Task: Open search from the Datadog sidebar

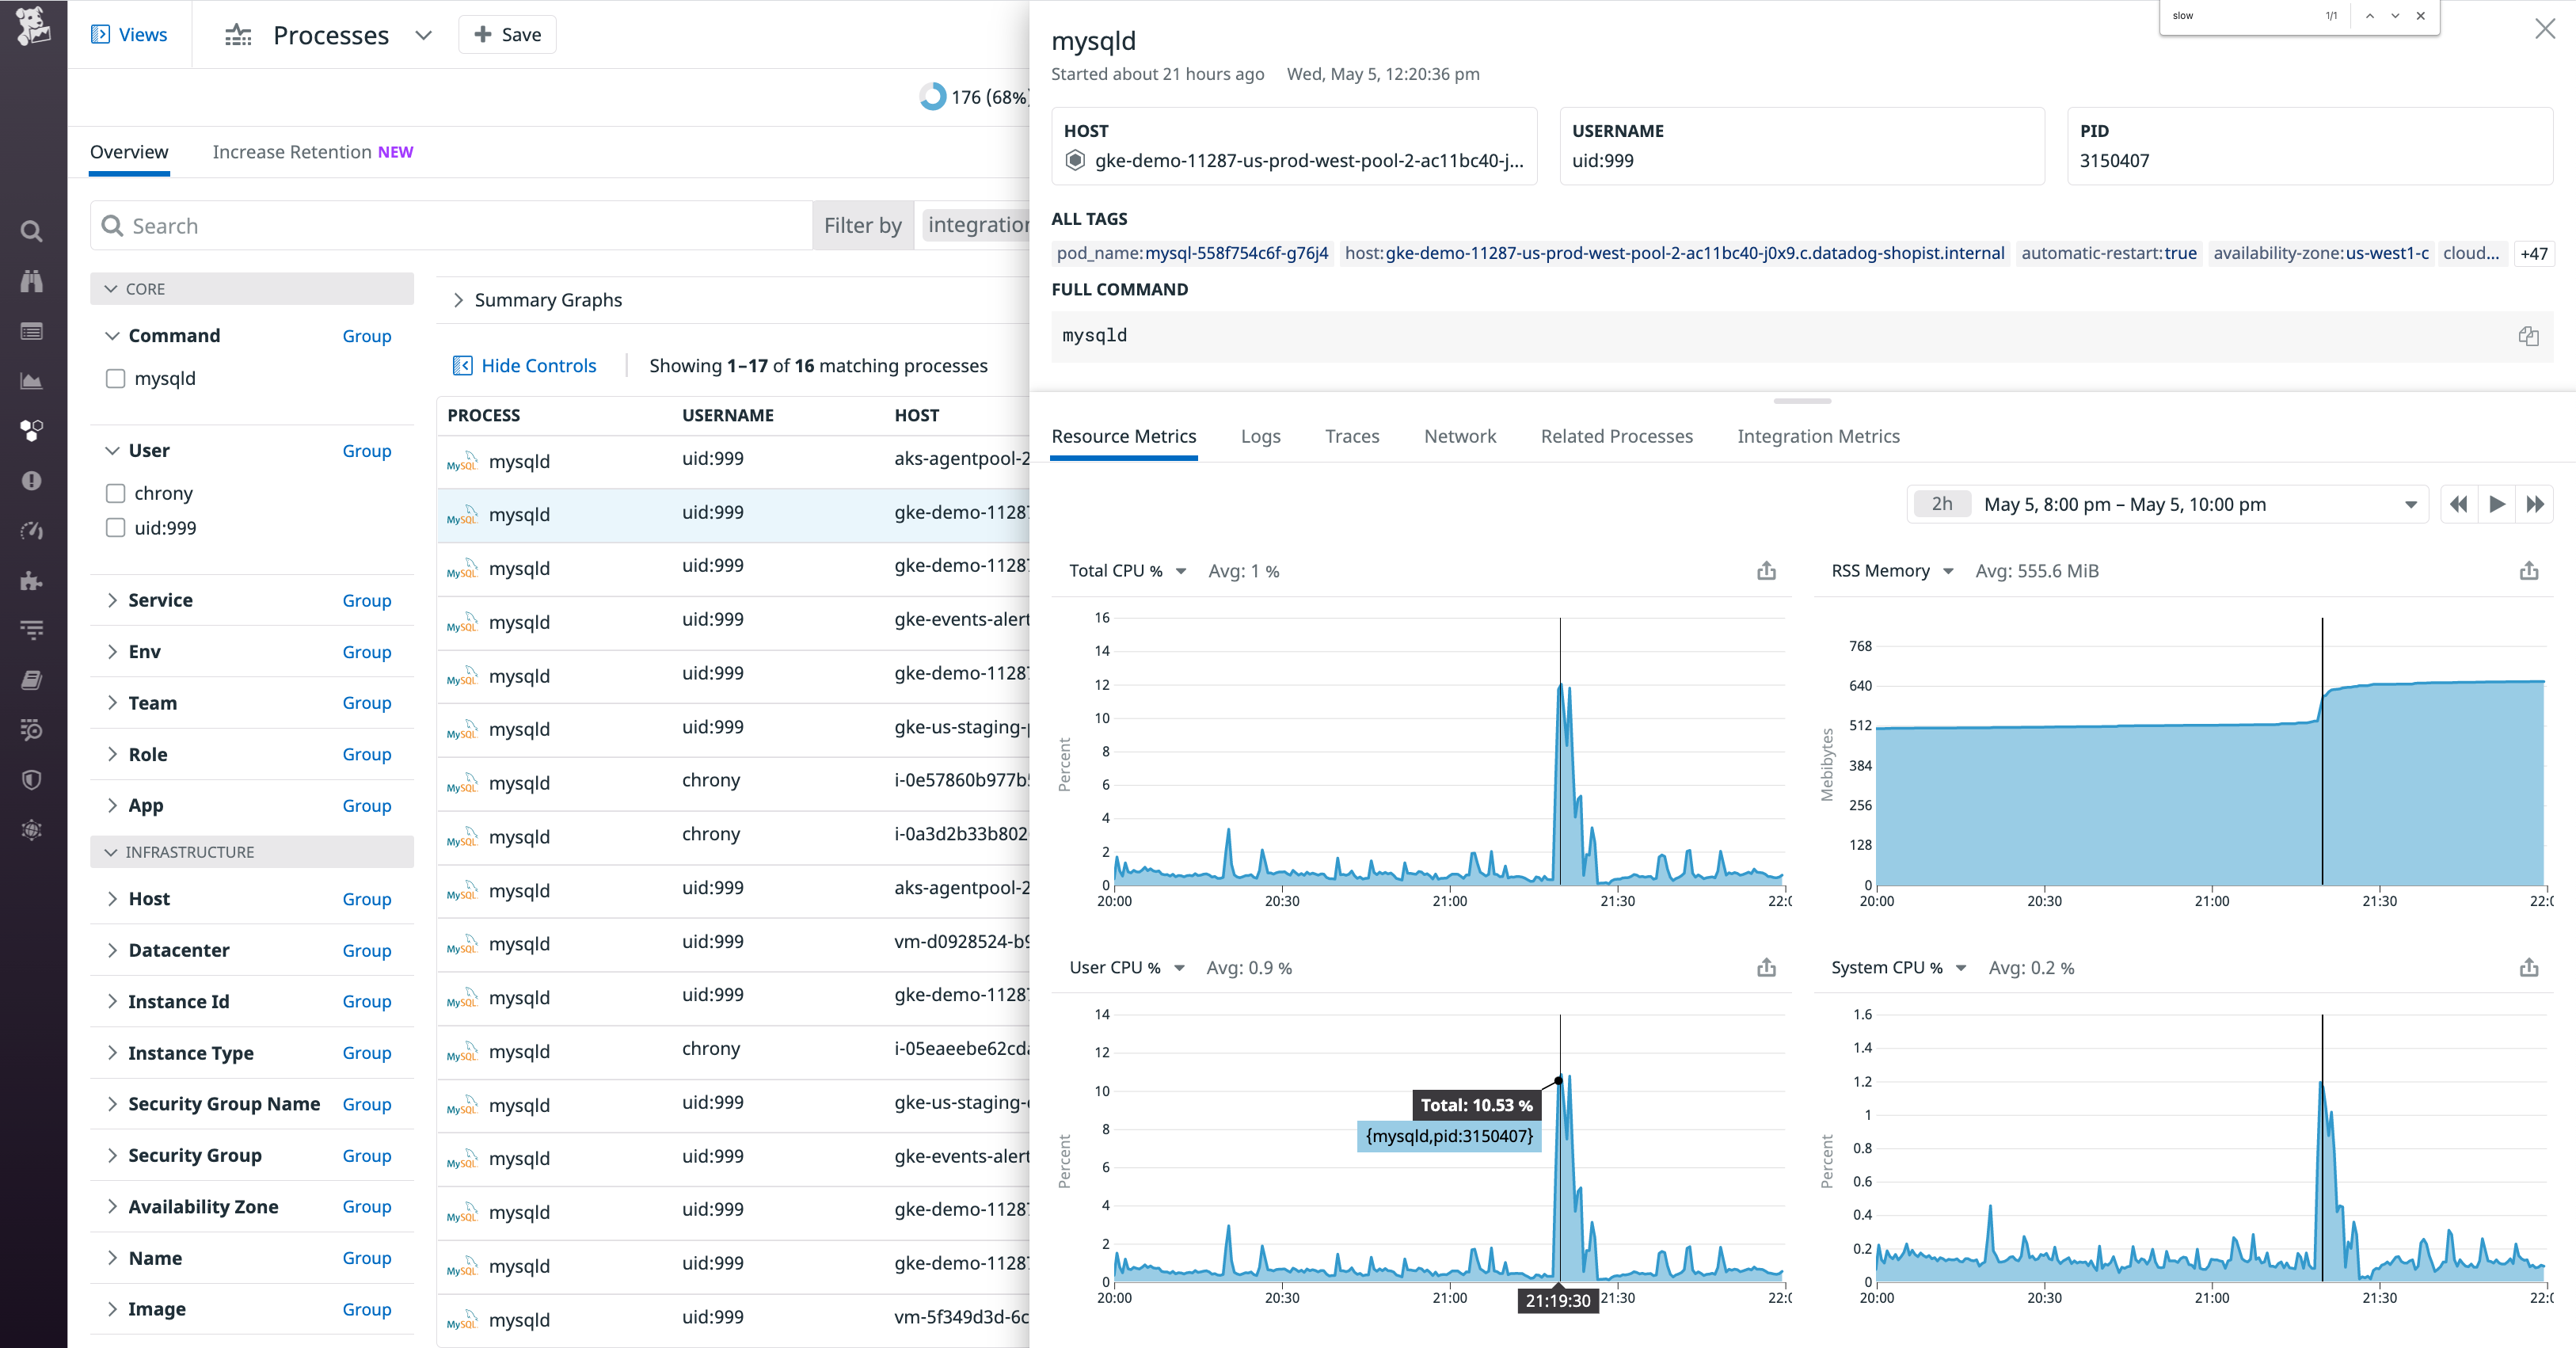Action: (x=31, y=231)
